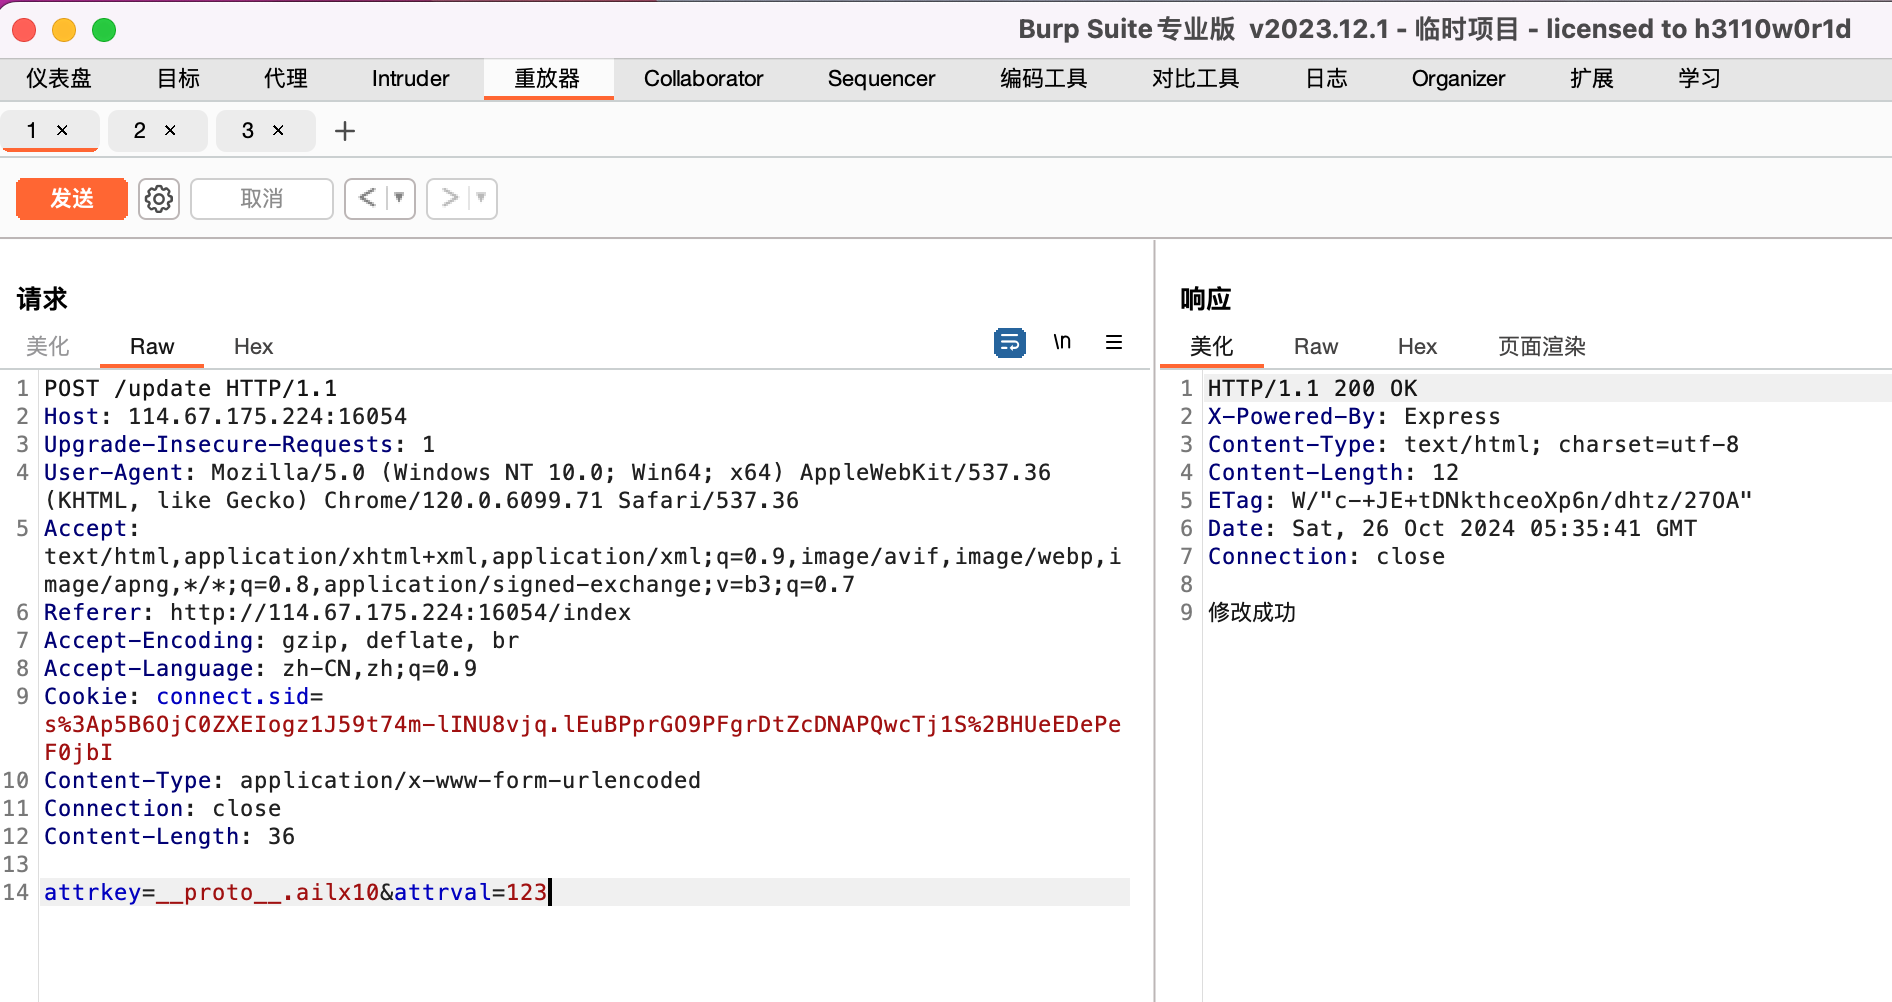Switch to the Intruder tool
This screenshot has height=1002, width=1892.
coord(409,78)
